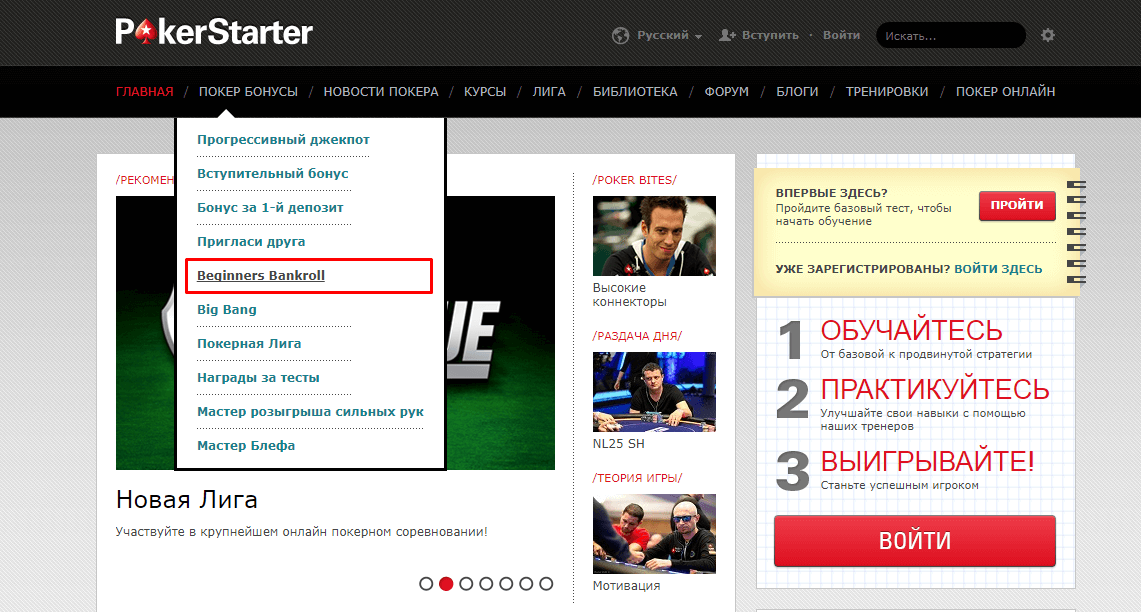1141x612 pixels.
Task: Click the large ВОЙТИ button
Action: click(x=915, y=541)
